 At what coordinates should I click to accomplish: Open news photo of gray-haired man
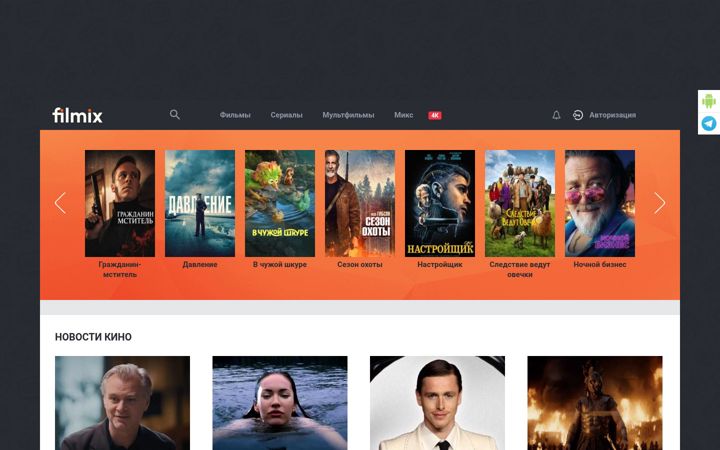[122, 403]
